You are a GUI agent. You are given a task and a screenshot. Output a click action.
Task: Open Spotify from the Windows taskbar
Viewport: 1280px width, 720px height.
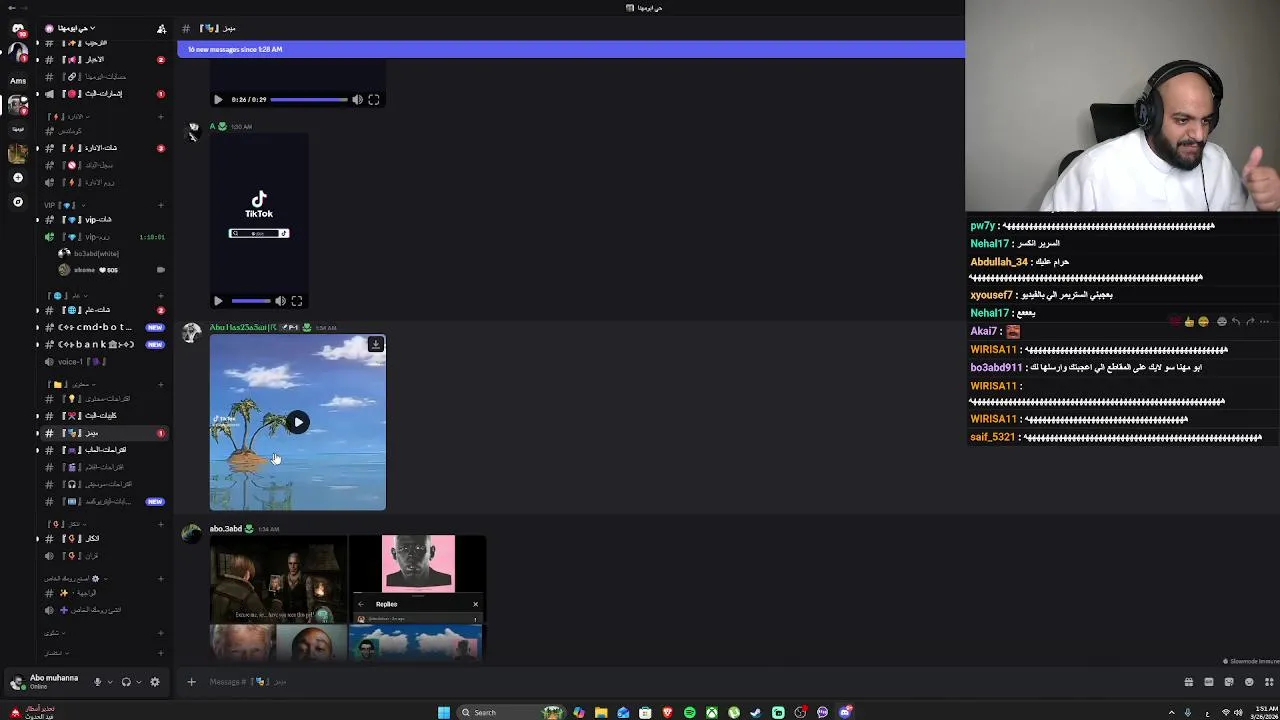point(689,712)
